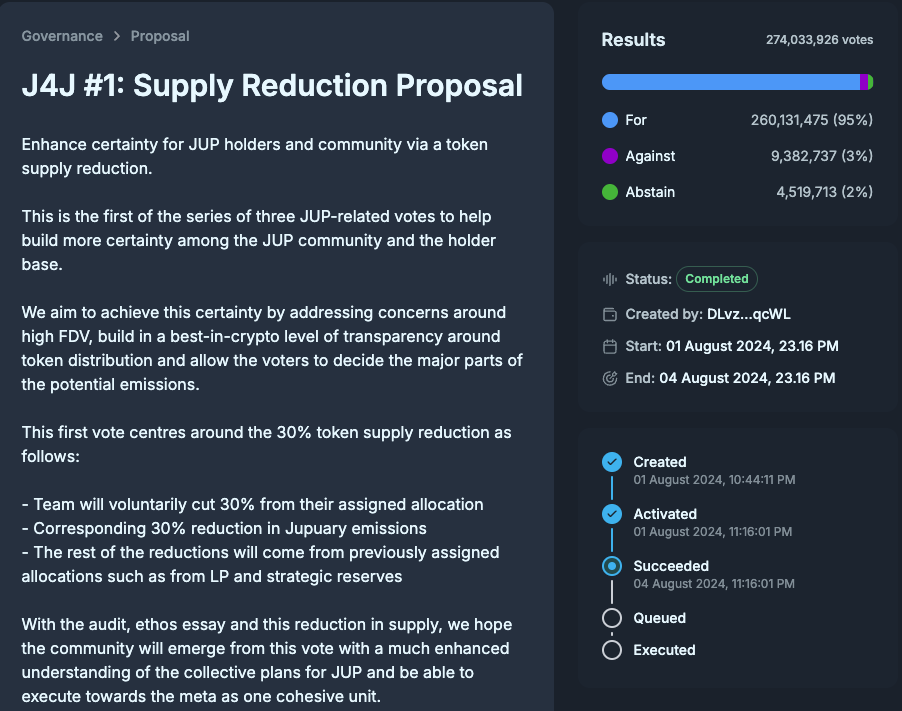902x711 pixels.
Task: Click the Completed status badge
Action: (717, 279)
